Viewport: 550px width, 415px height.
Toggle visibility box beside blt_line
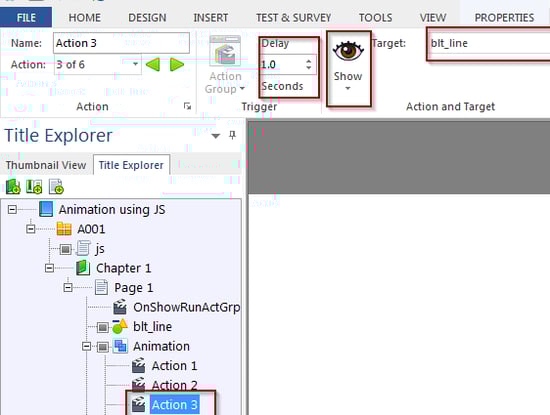[102, 327]
